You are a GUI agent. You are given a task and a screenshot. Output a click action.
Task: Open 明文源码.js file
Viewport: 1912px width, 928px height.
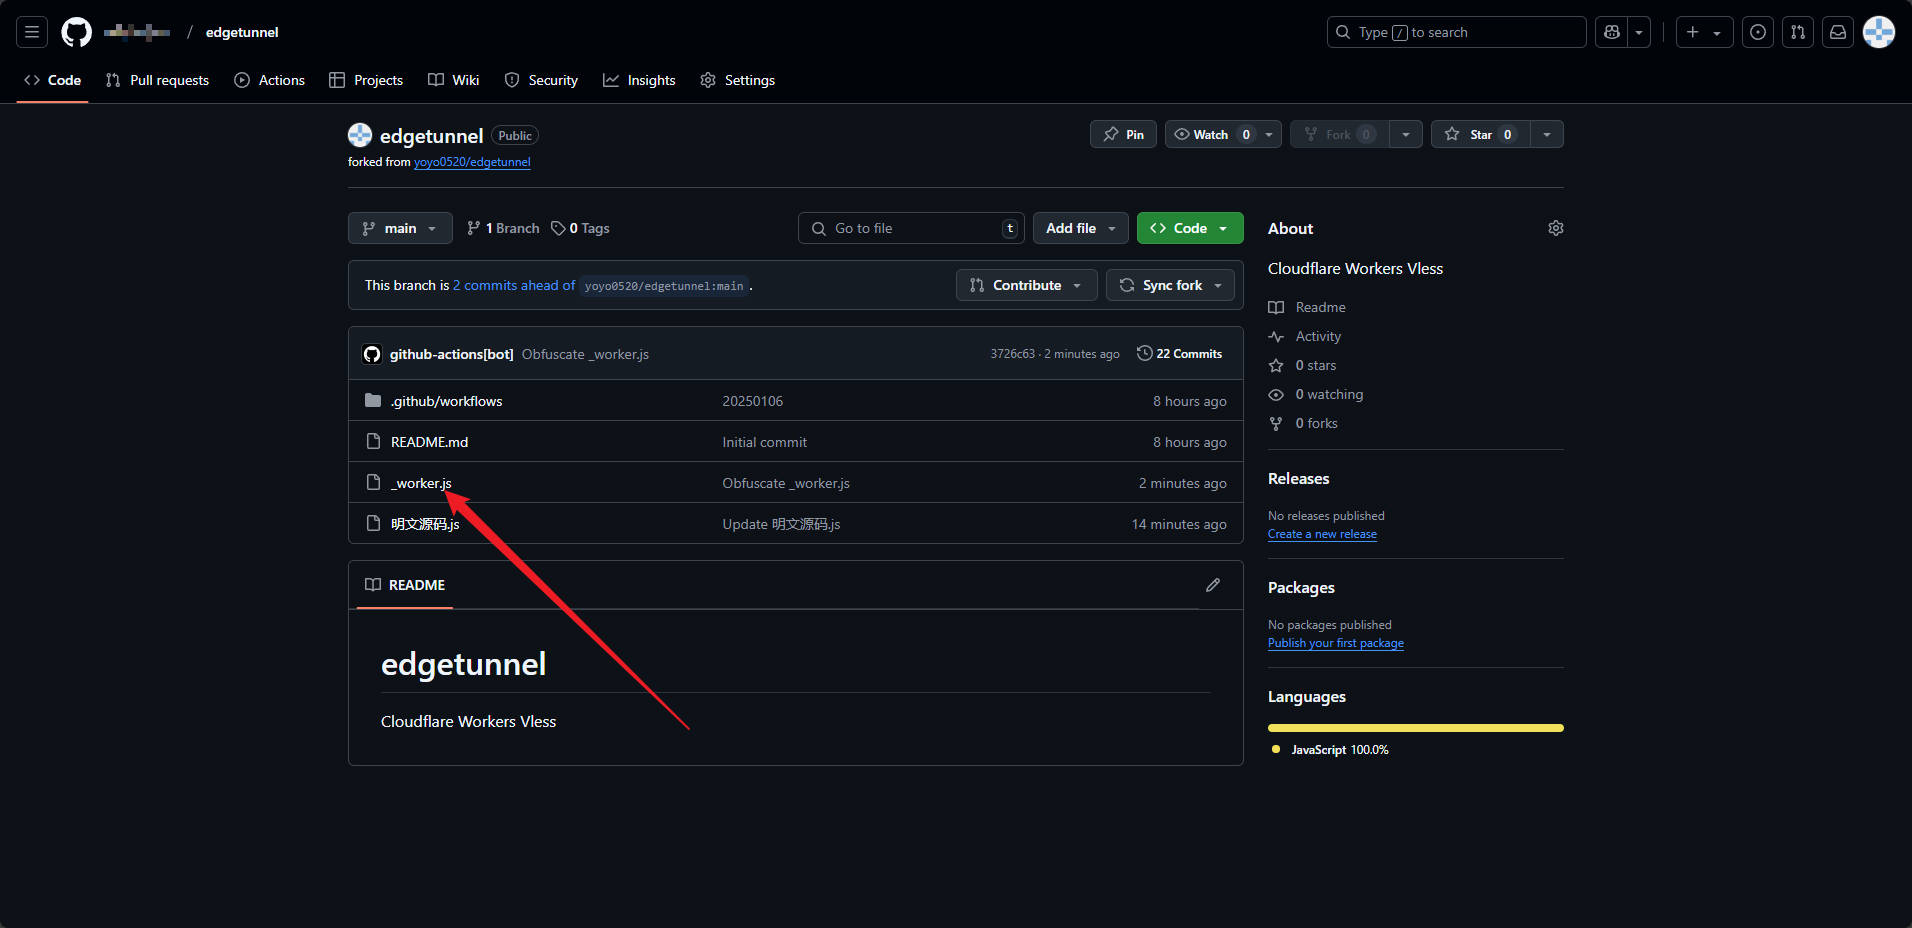pos(425,524)
